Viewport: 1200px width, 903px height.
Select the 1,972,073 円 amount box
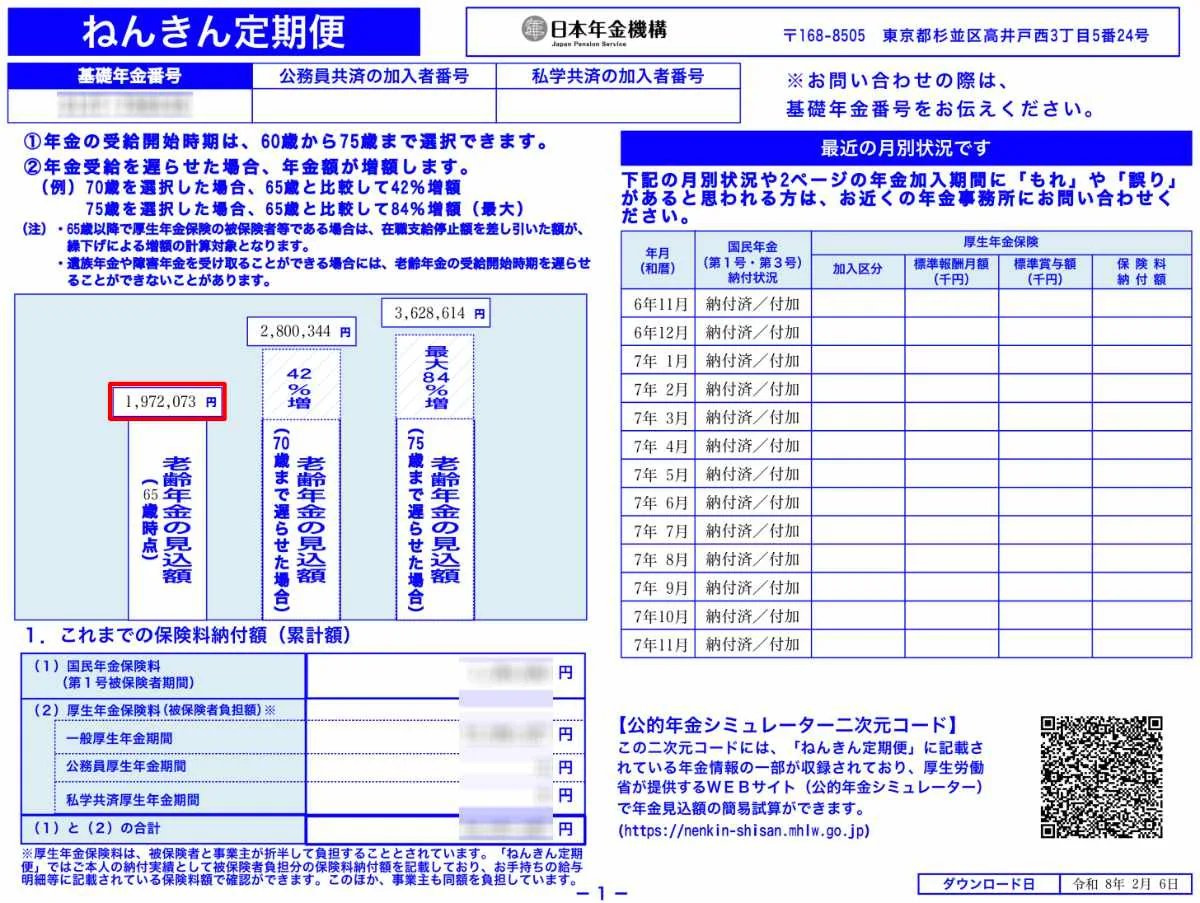[167, 401]
